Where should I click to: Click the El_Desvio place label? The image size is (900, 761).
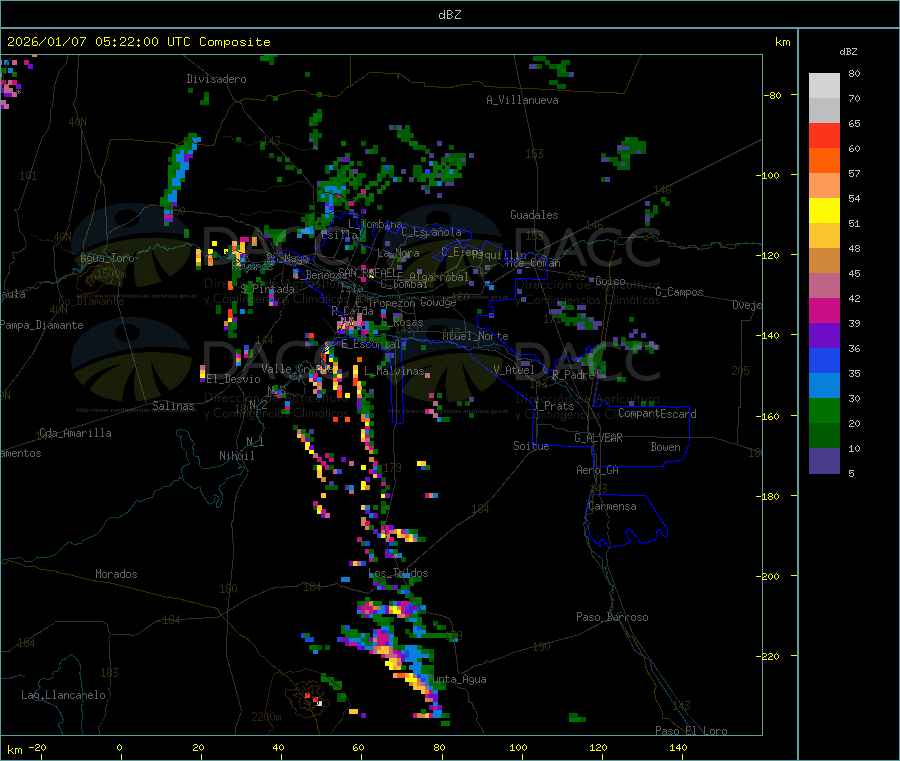coord(234,379)
